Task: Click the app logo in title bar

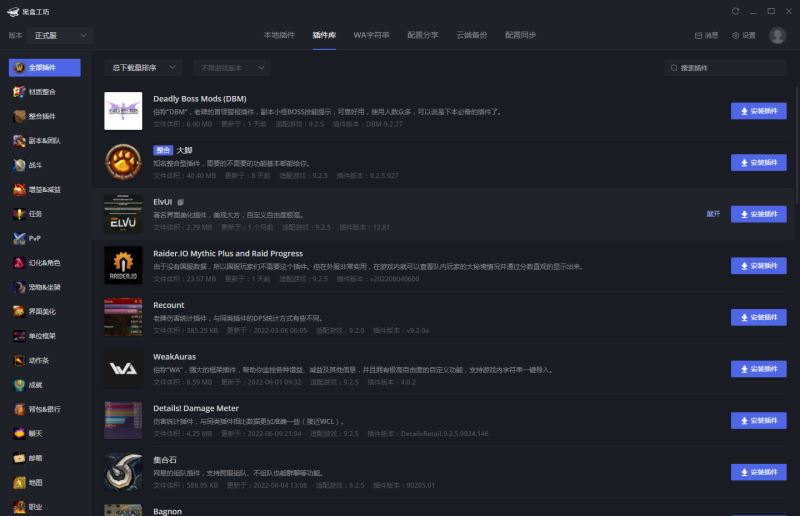Action: tap(13, 12)
